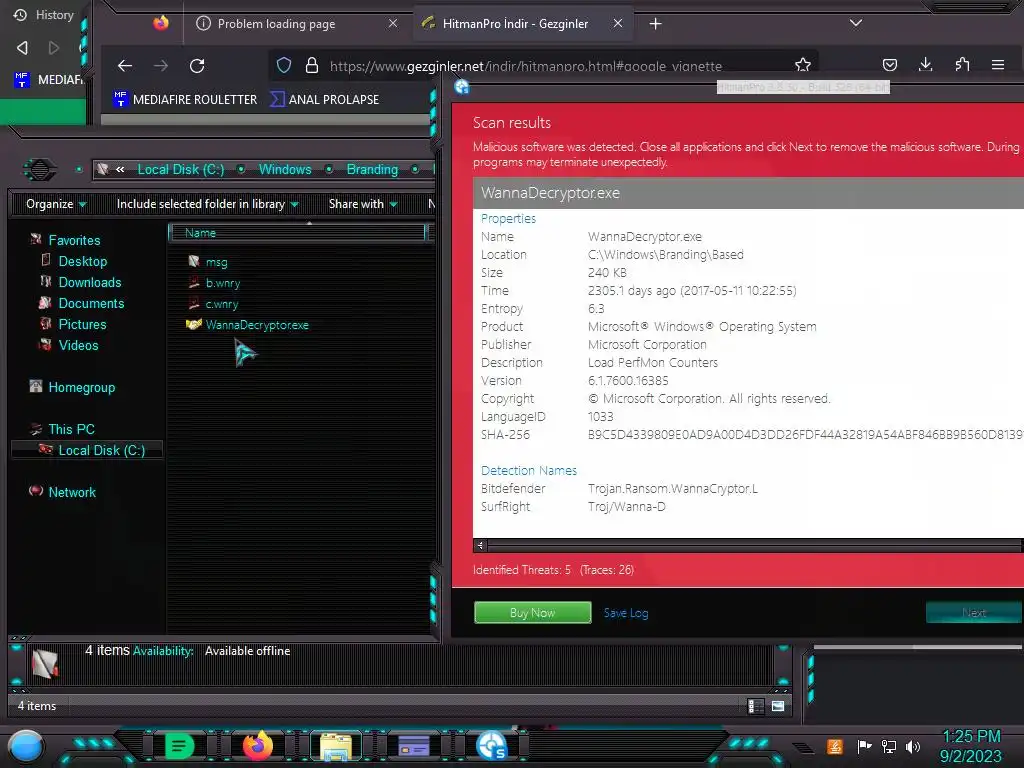Click the Next button in HitmanPro

[x=973, y=613]
